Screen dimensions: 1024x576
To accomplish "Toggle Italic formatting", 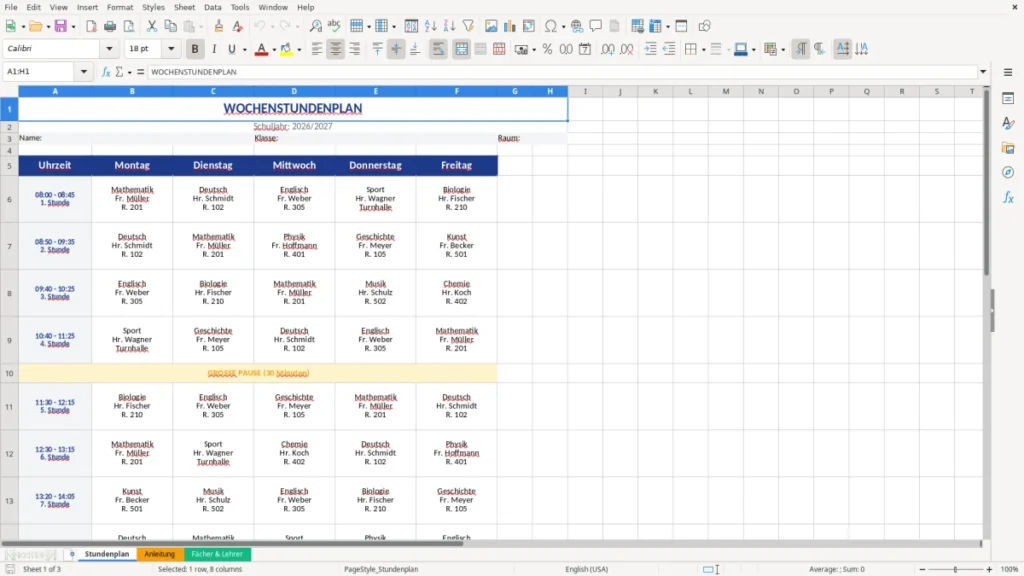I will (x=214, y=49).
